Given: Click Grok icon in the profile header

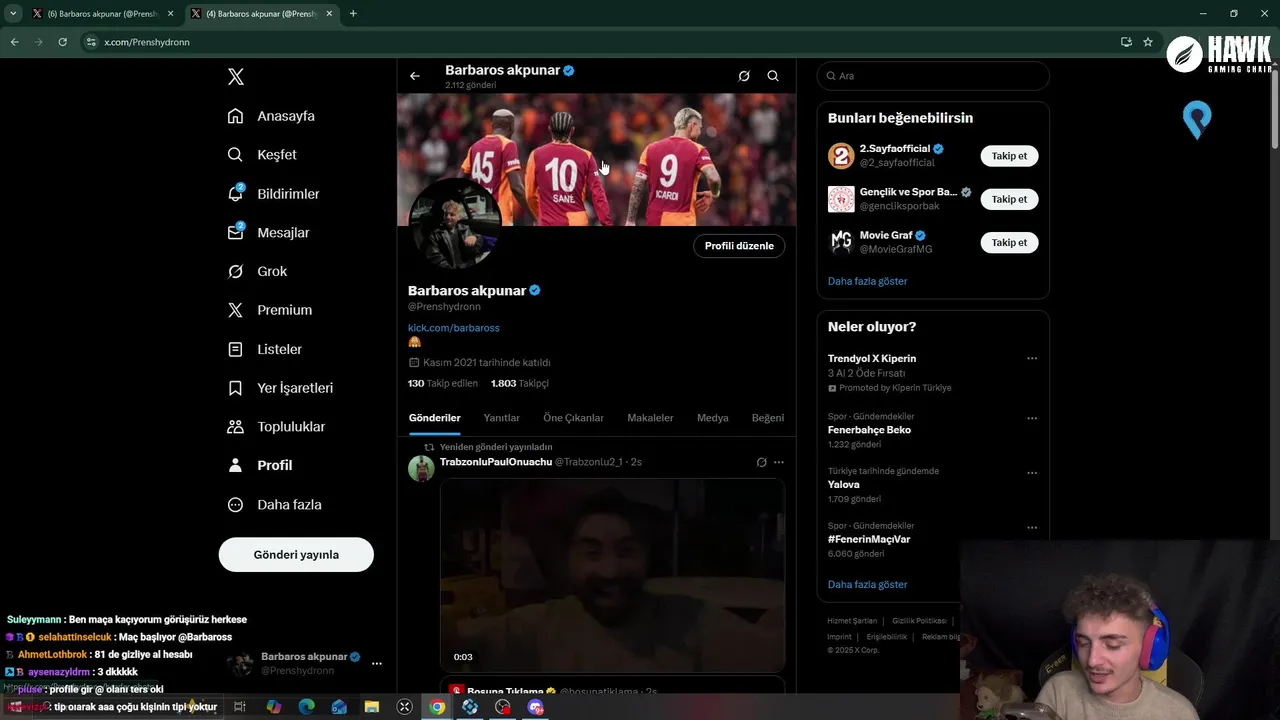Looking at the screenshot, I should point(744,76).
